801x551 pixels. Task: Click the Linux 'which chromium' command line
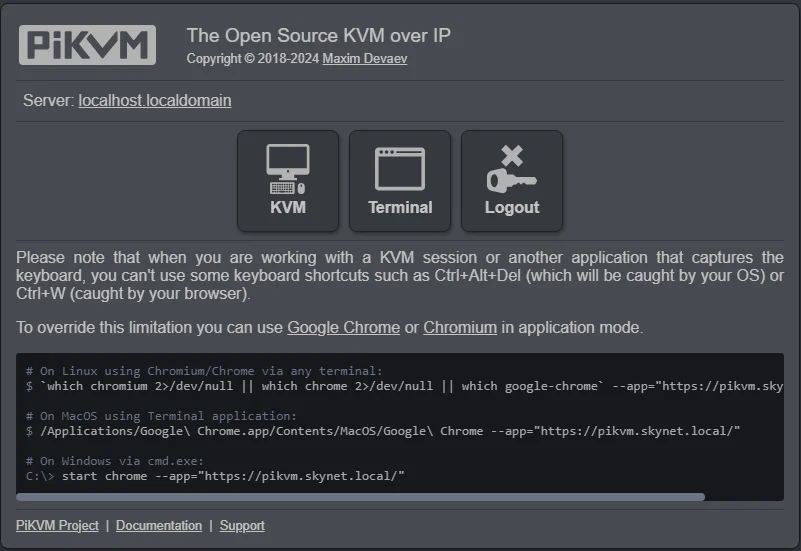point(400,386)
